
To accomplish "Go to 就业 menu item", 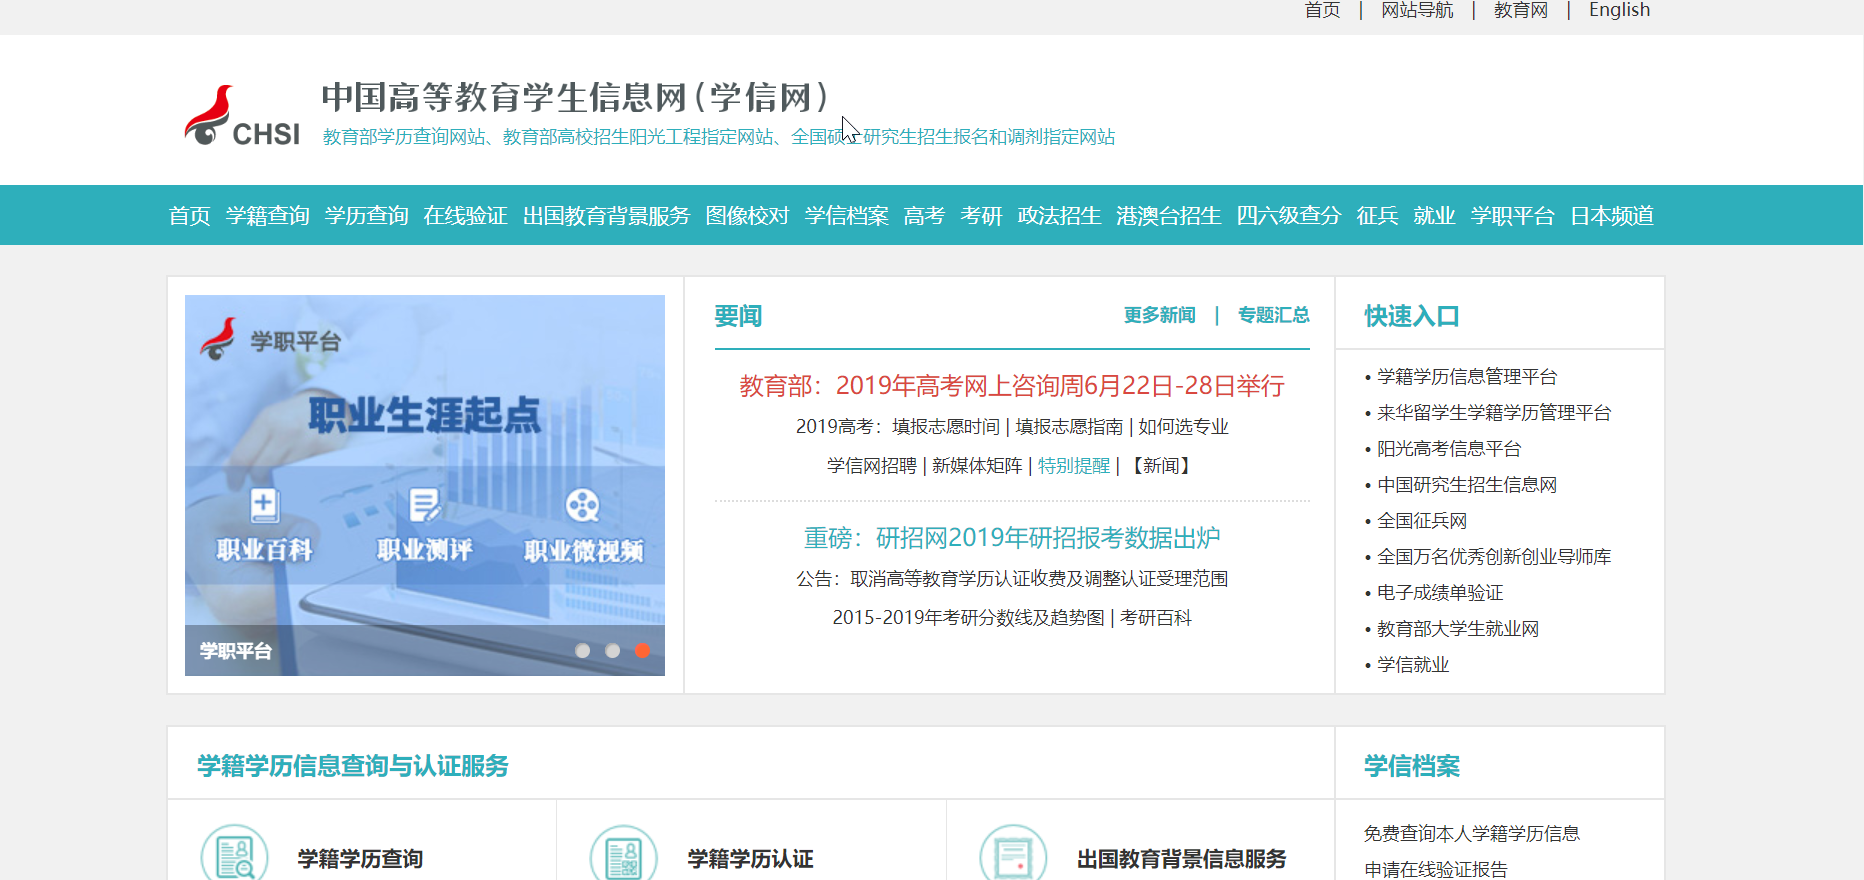I will coord(1434,216).
